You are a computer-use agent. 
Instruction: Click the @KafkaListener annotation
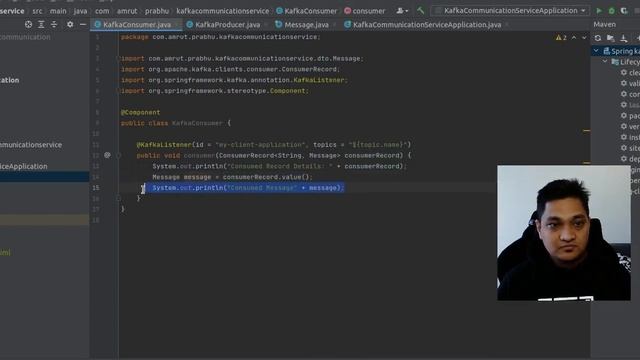[164, 144]
